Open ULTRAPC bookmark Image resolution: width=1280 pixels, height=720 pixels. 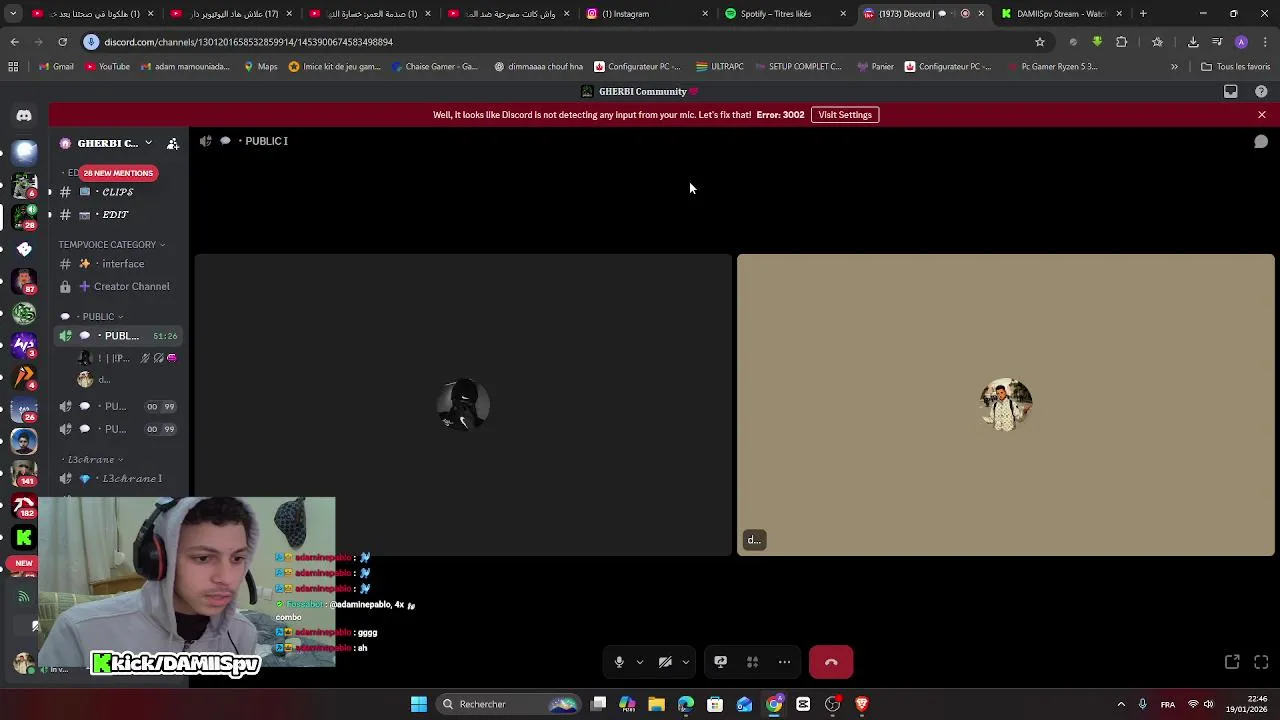pyautogui.click(x=720, y=67)
